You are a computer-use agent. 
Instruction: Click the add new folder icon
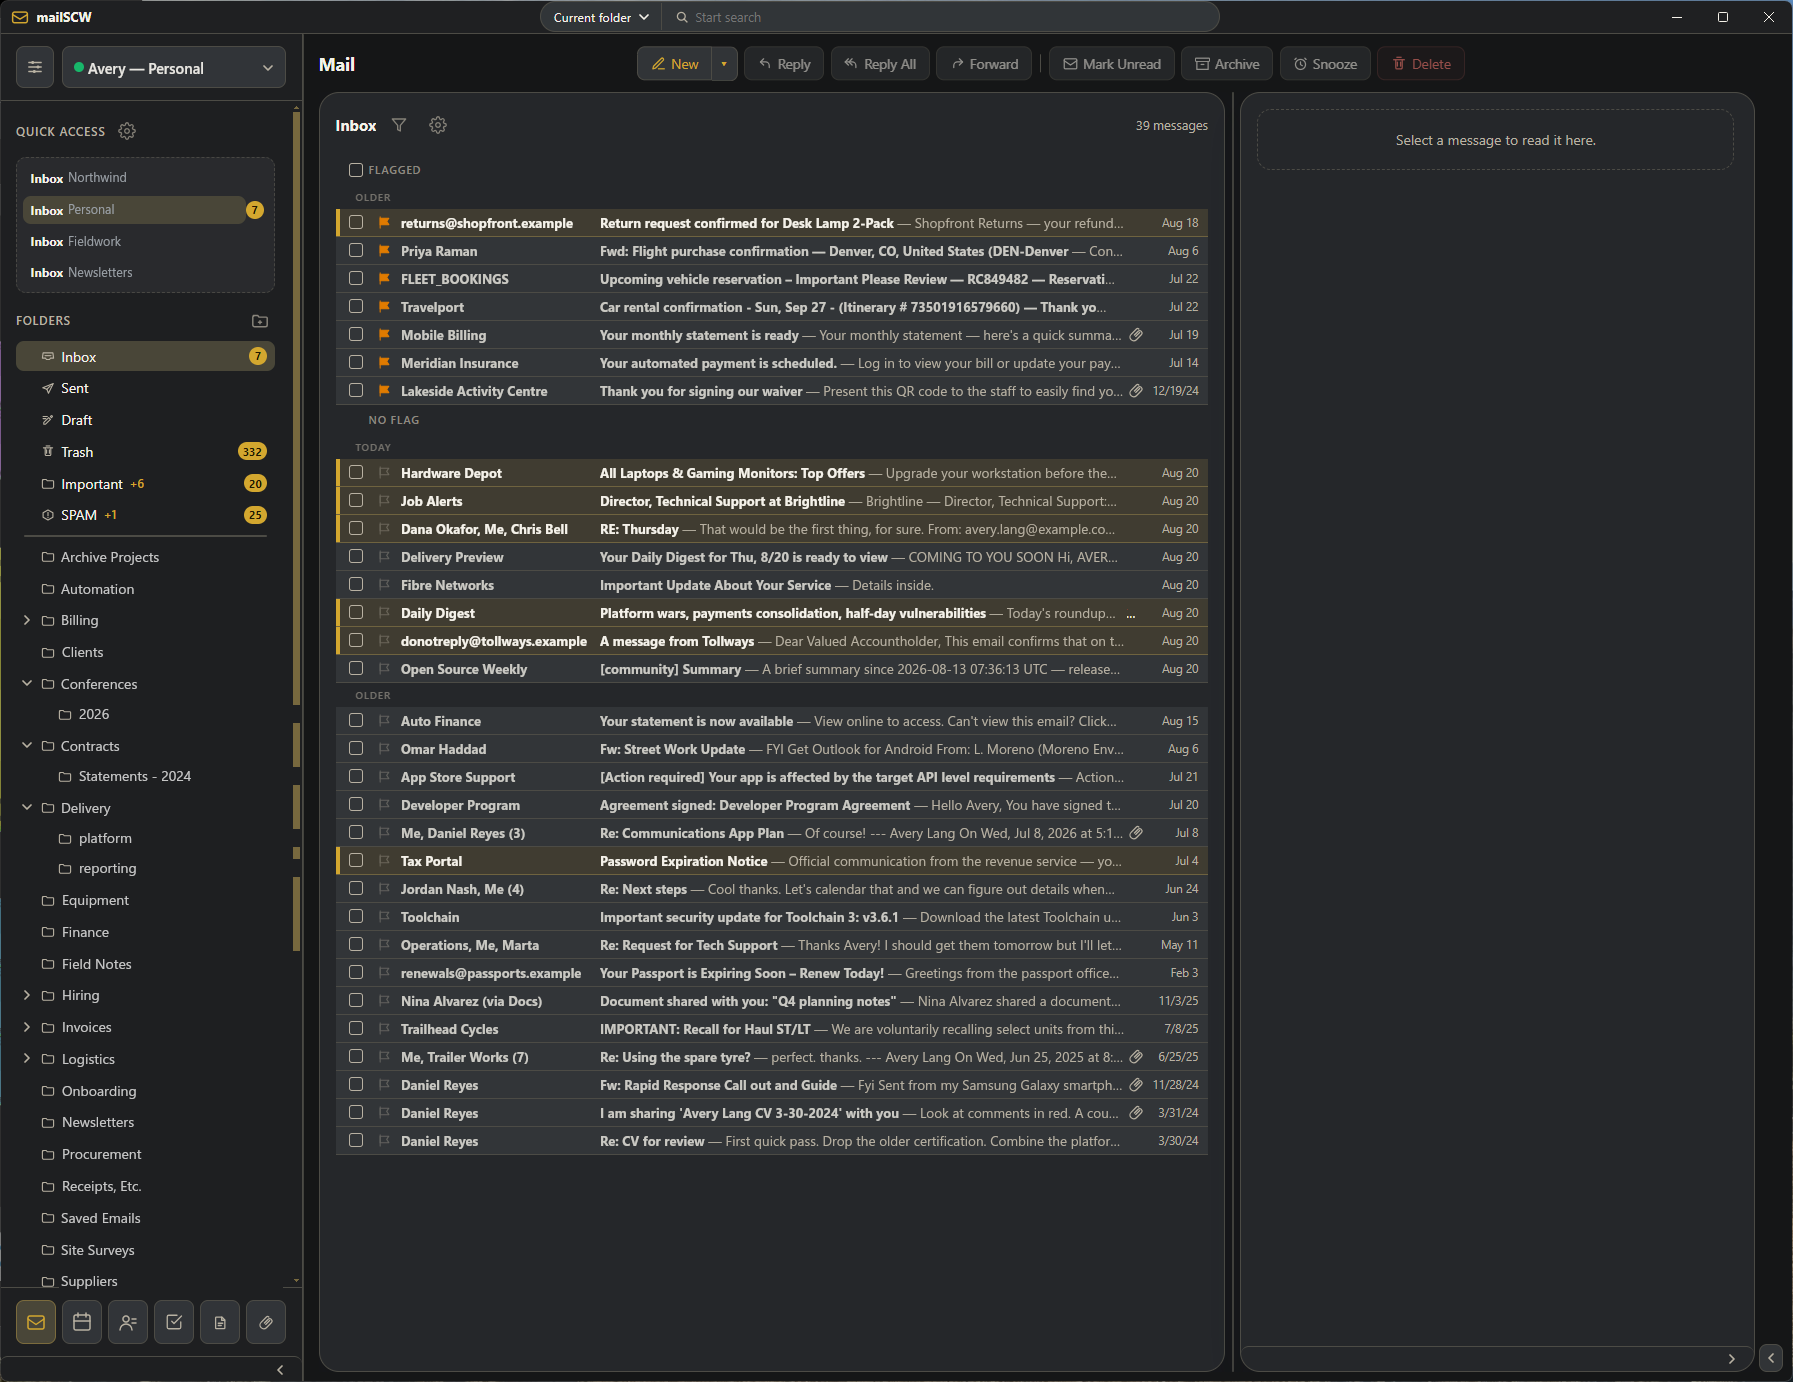point(260,321)
